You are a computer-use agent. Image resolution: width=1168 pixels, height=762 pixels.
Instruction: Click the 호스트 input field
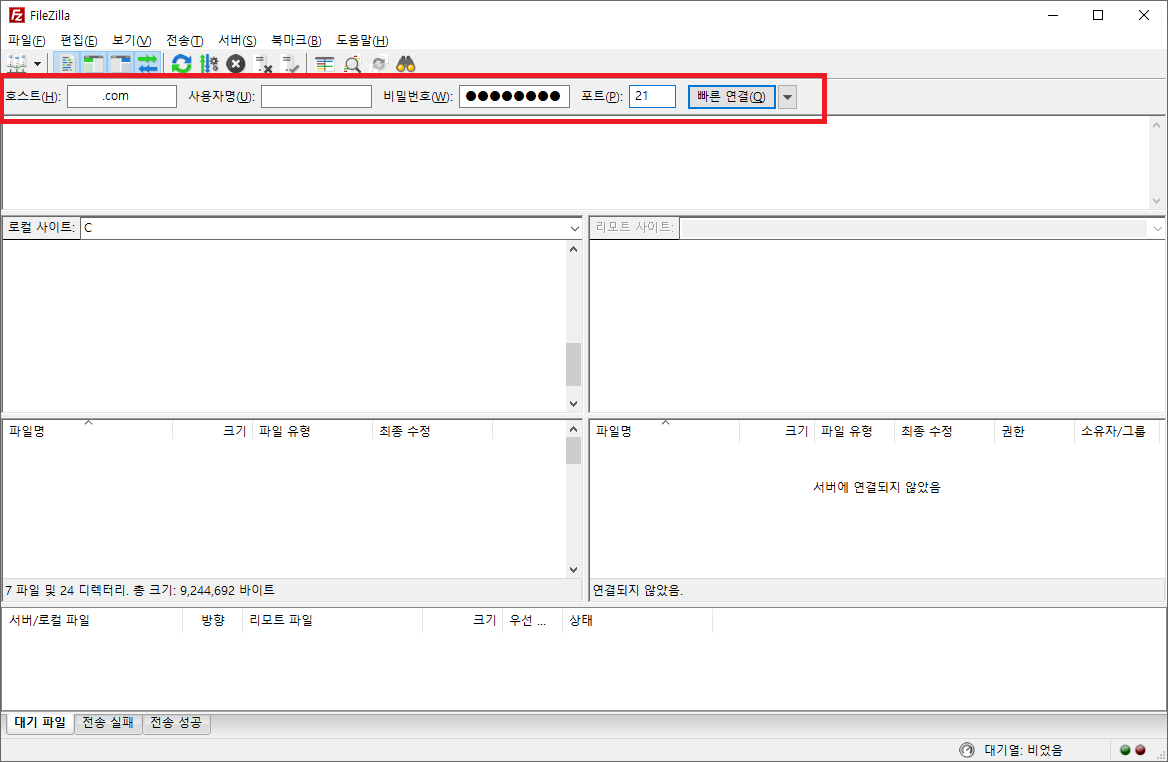(122, 96)
